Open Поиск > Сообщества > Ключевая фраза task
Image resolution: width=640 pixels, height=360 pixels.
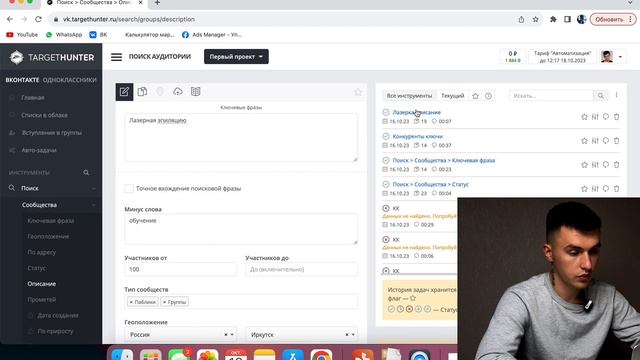pos(444,160)
